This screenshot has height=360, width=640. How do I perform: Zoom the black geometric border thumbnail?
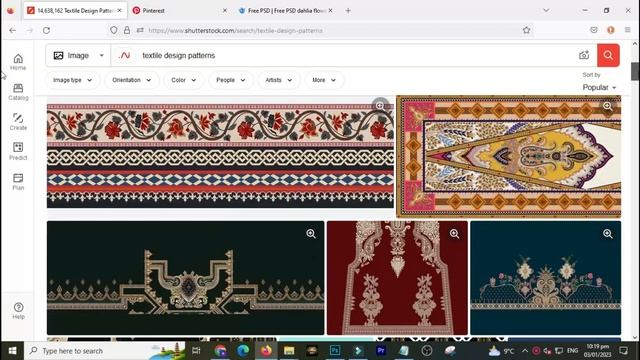point(311,233)
